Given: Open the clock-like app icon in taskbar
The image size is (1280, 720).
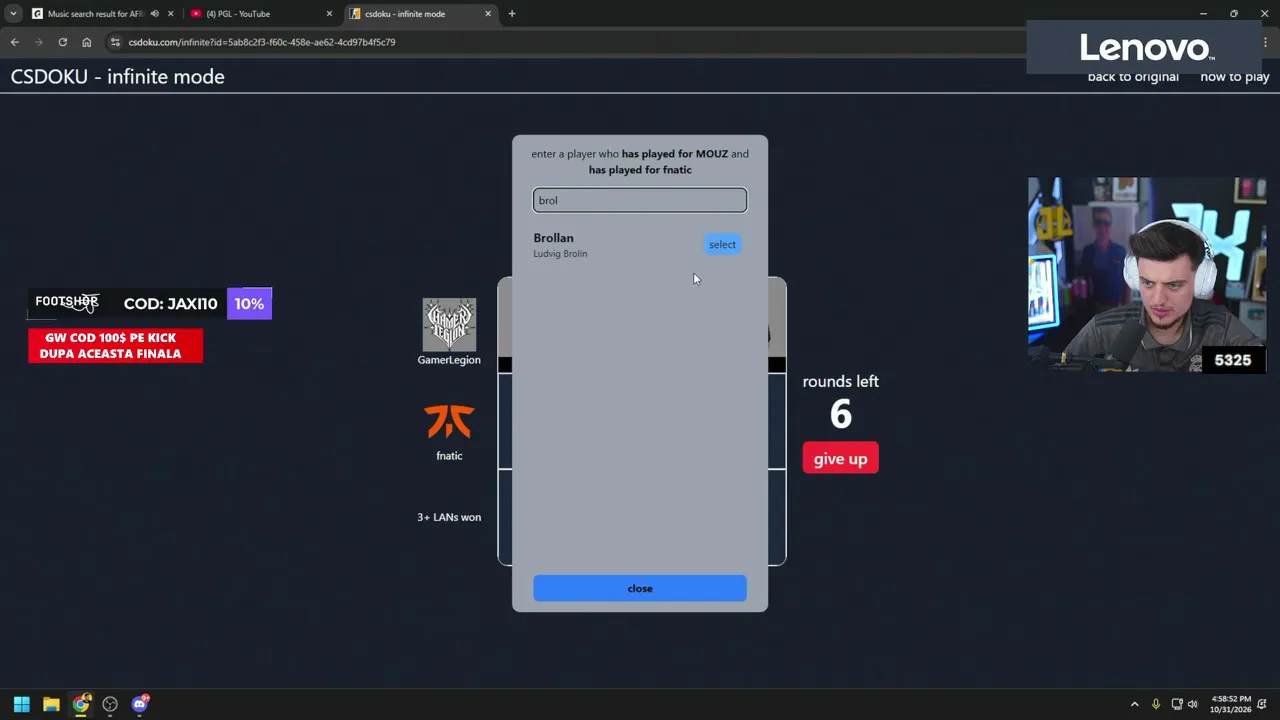Looking at the screenshot, I should (110, 704).
